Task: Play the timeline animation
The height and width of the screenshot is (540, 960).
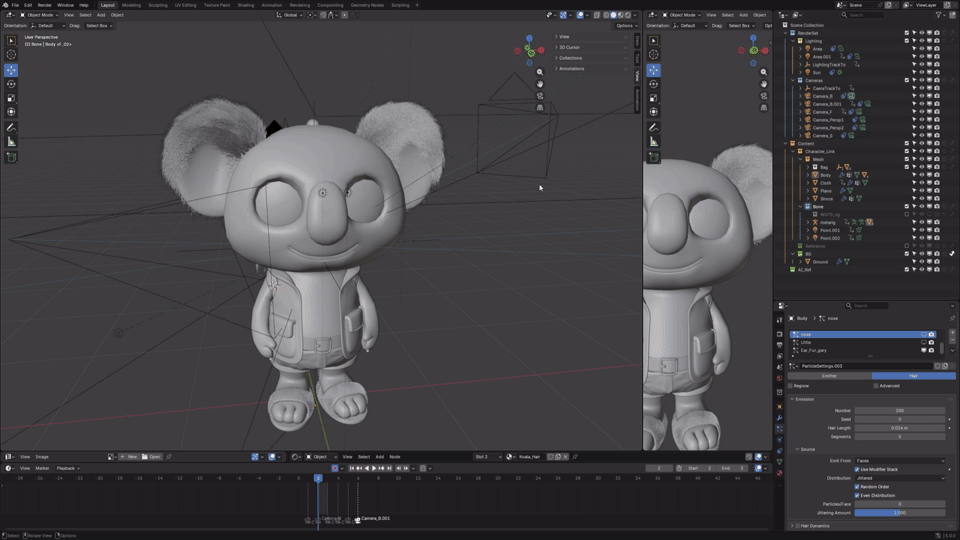Action: point(374,468)
